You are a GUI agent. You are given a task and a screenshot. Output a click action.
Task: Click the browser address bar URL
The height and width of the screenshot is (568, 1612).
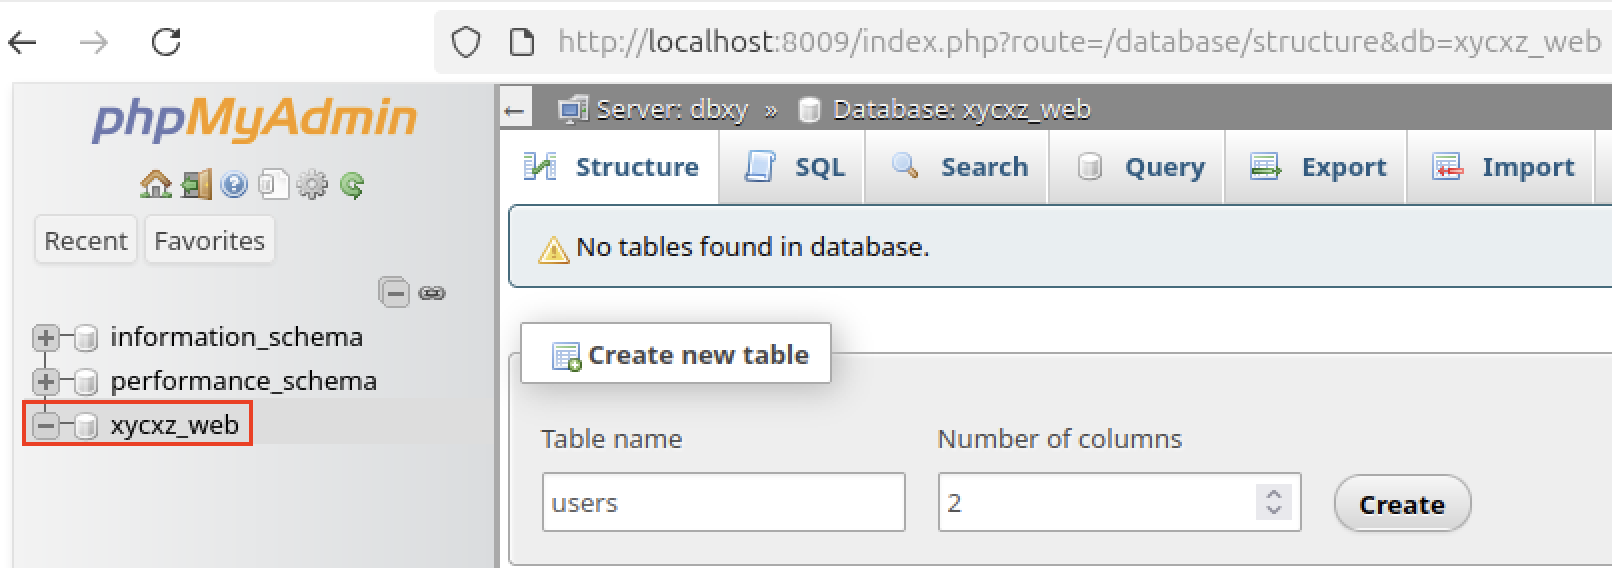1080,42
